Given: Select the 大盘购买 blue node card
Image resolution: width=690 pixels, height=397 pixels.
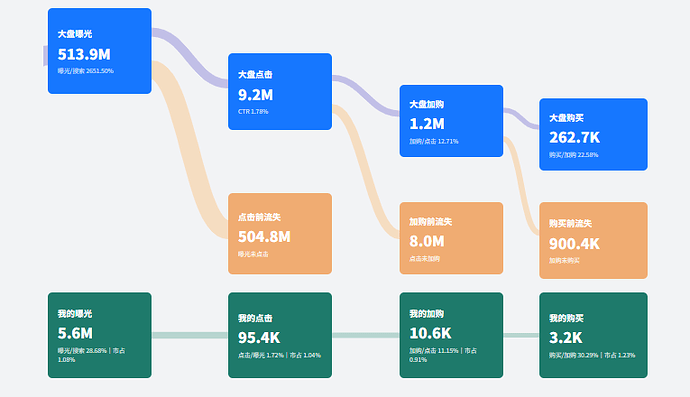Looking at the screenshot, I should pos(593,134).
